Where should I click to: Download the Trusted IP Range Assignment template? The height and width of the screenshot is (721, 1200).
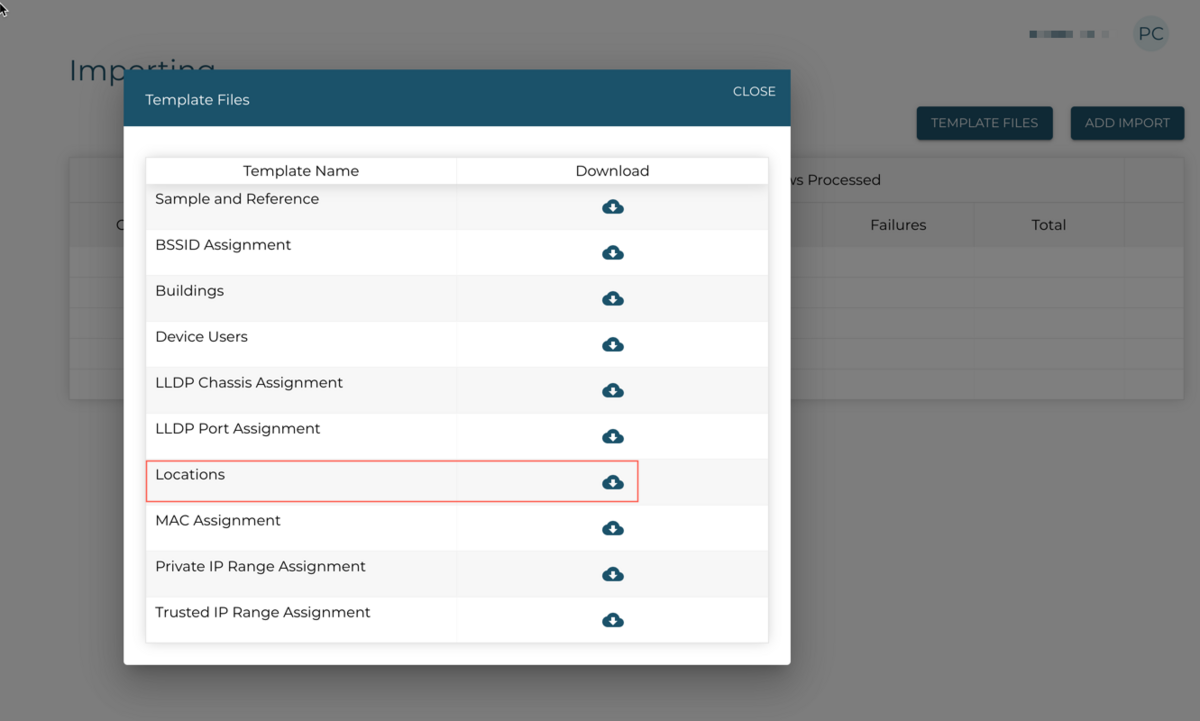click(613, 621)
